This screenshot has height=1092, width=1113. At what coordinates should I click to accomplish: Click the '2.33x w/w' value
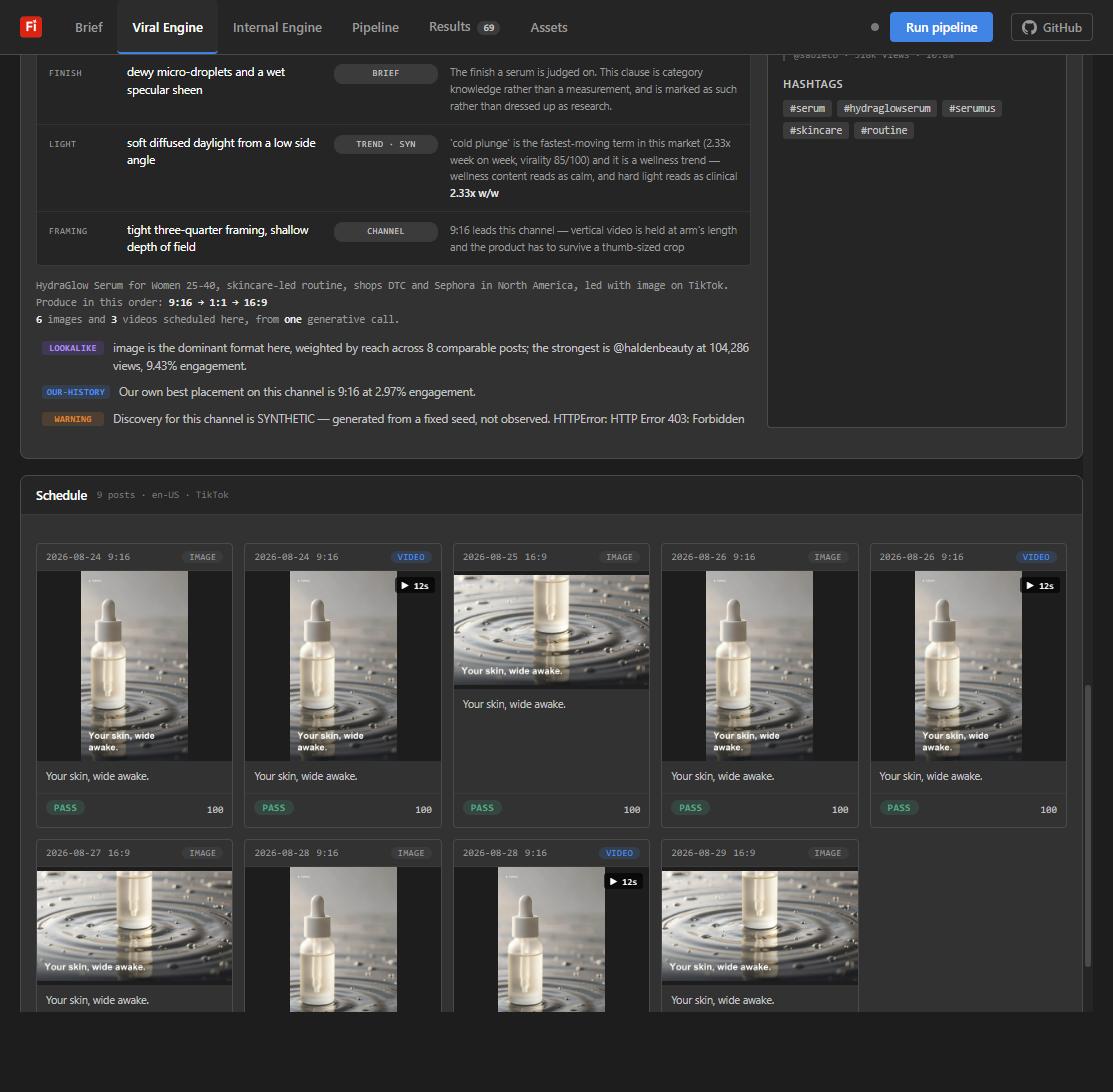point(474,193)
